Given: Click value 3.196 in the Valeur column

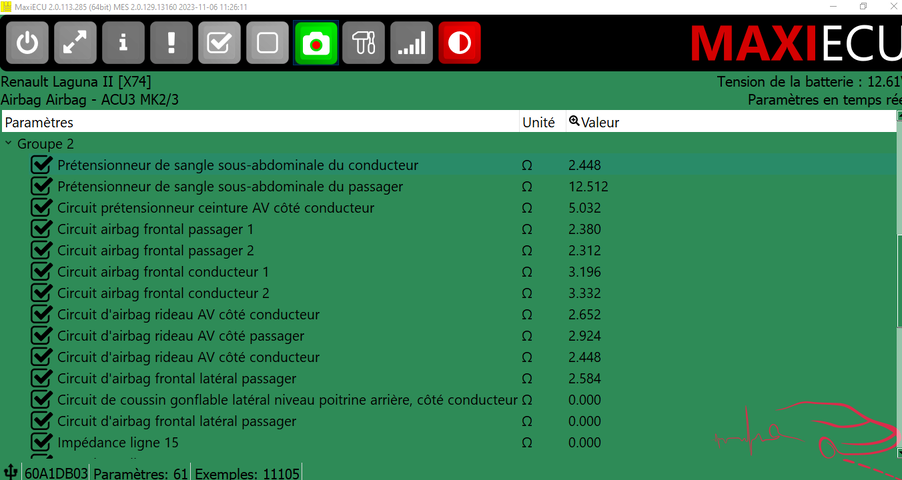Looking at the screenshot, I should pos(584,272).
